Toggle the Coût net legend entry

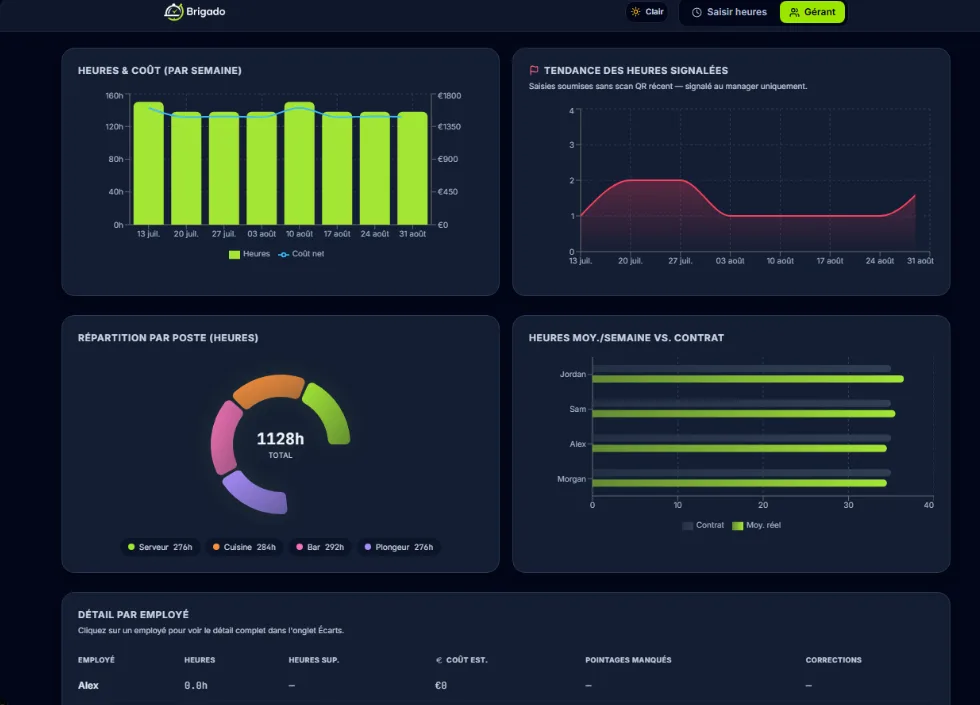tap(301, 254)
